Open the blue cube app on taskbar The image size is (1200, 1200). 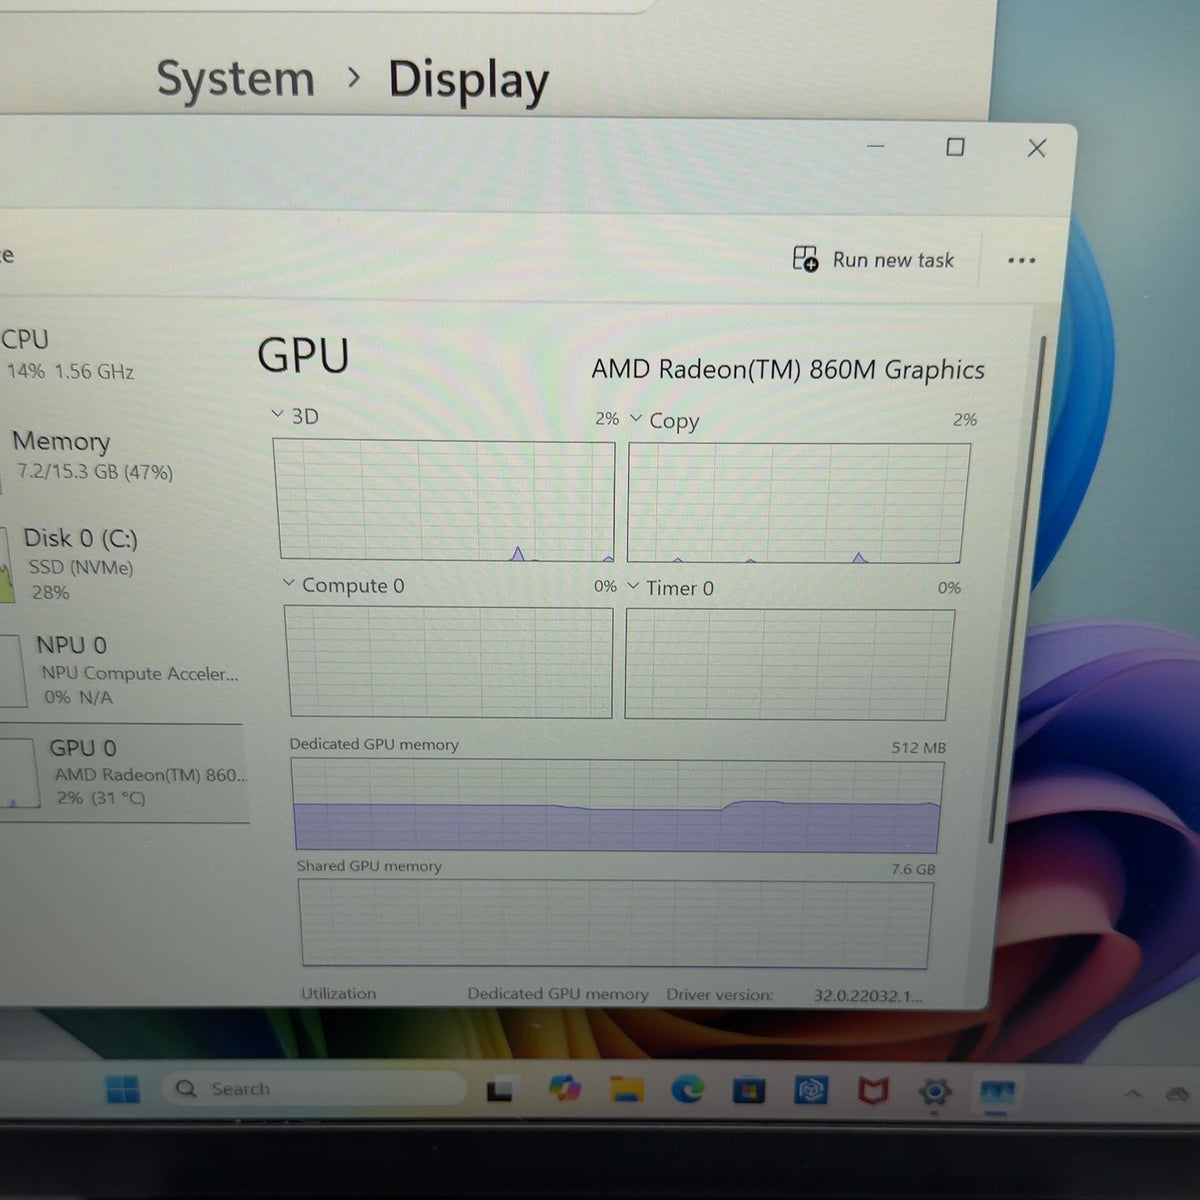pos(810,1090)
